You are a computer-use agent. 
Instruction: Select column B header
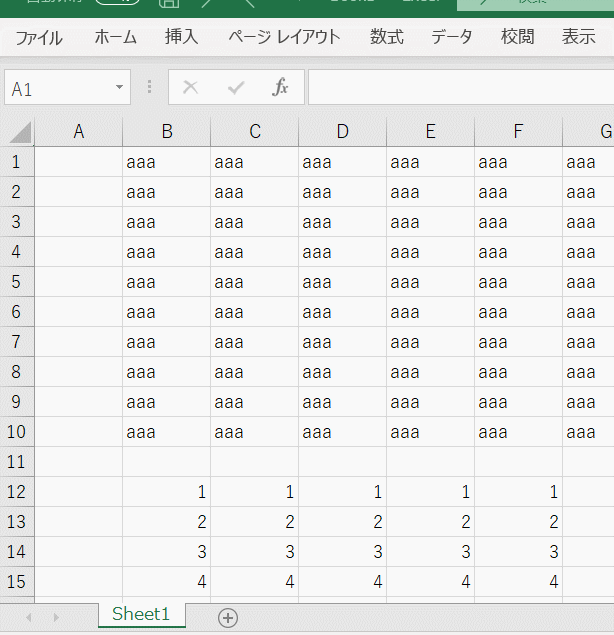[166, 132]
